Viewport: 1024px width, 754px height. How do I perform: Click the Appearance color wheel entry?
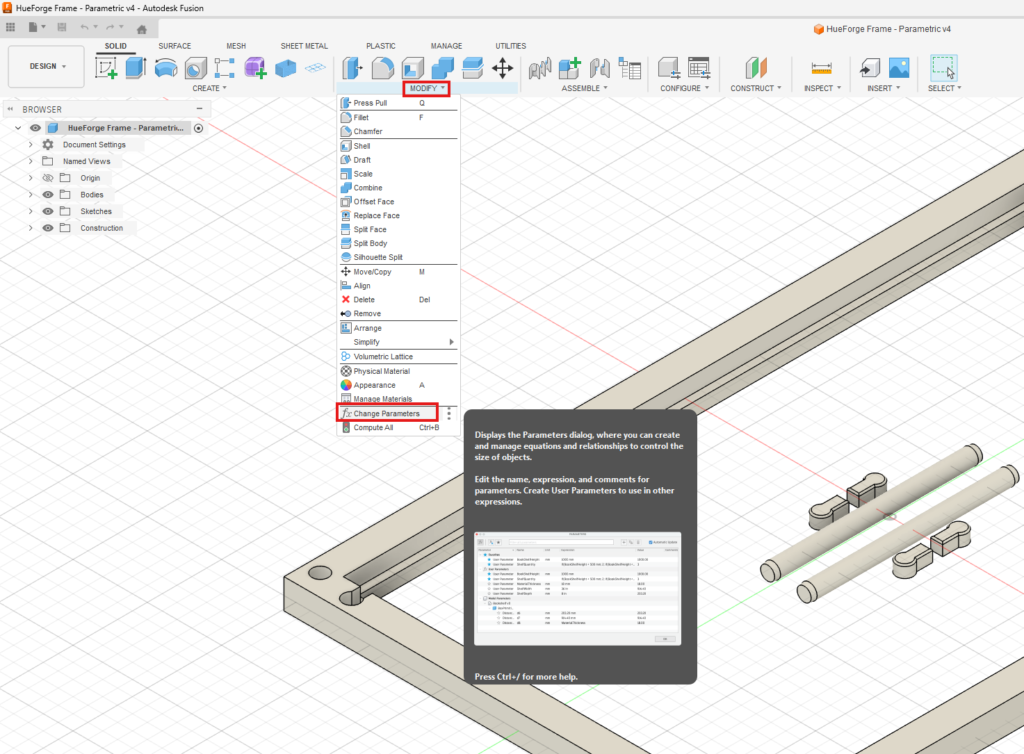click(374, 385)
